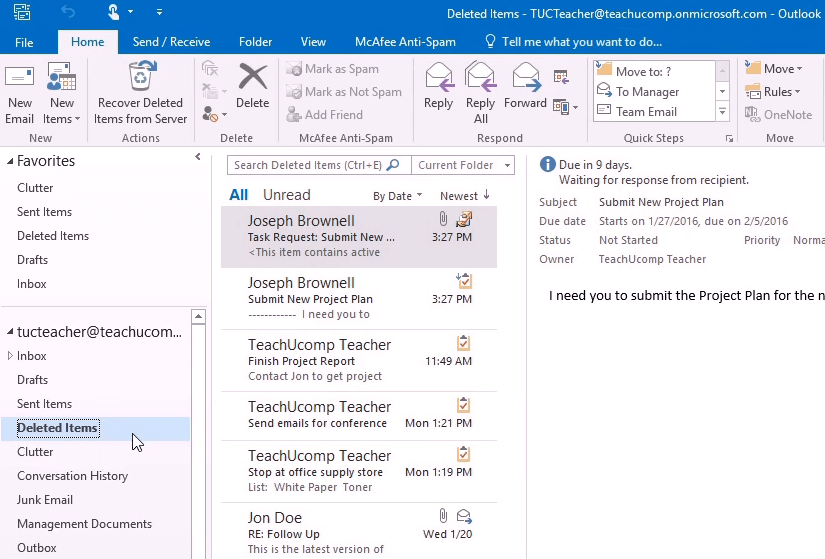Image resolution: width=825 pixels, height=559 pixels.
Task: Open the Junk Email folder
Action: point(45,500)
